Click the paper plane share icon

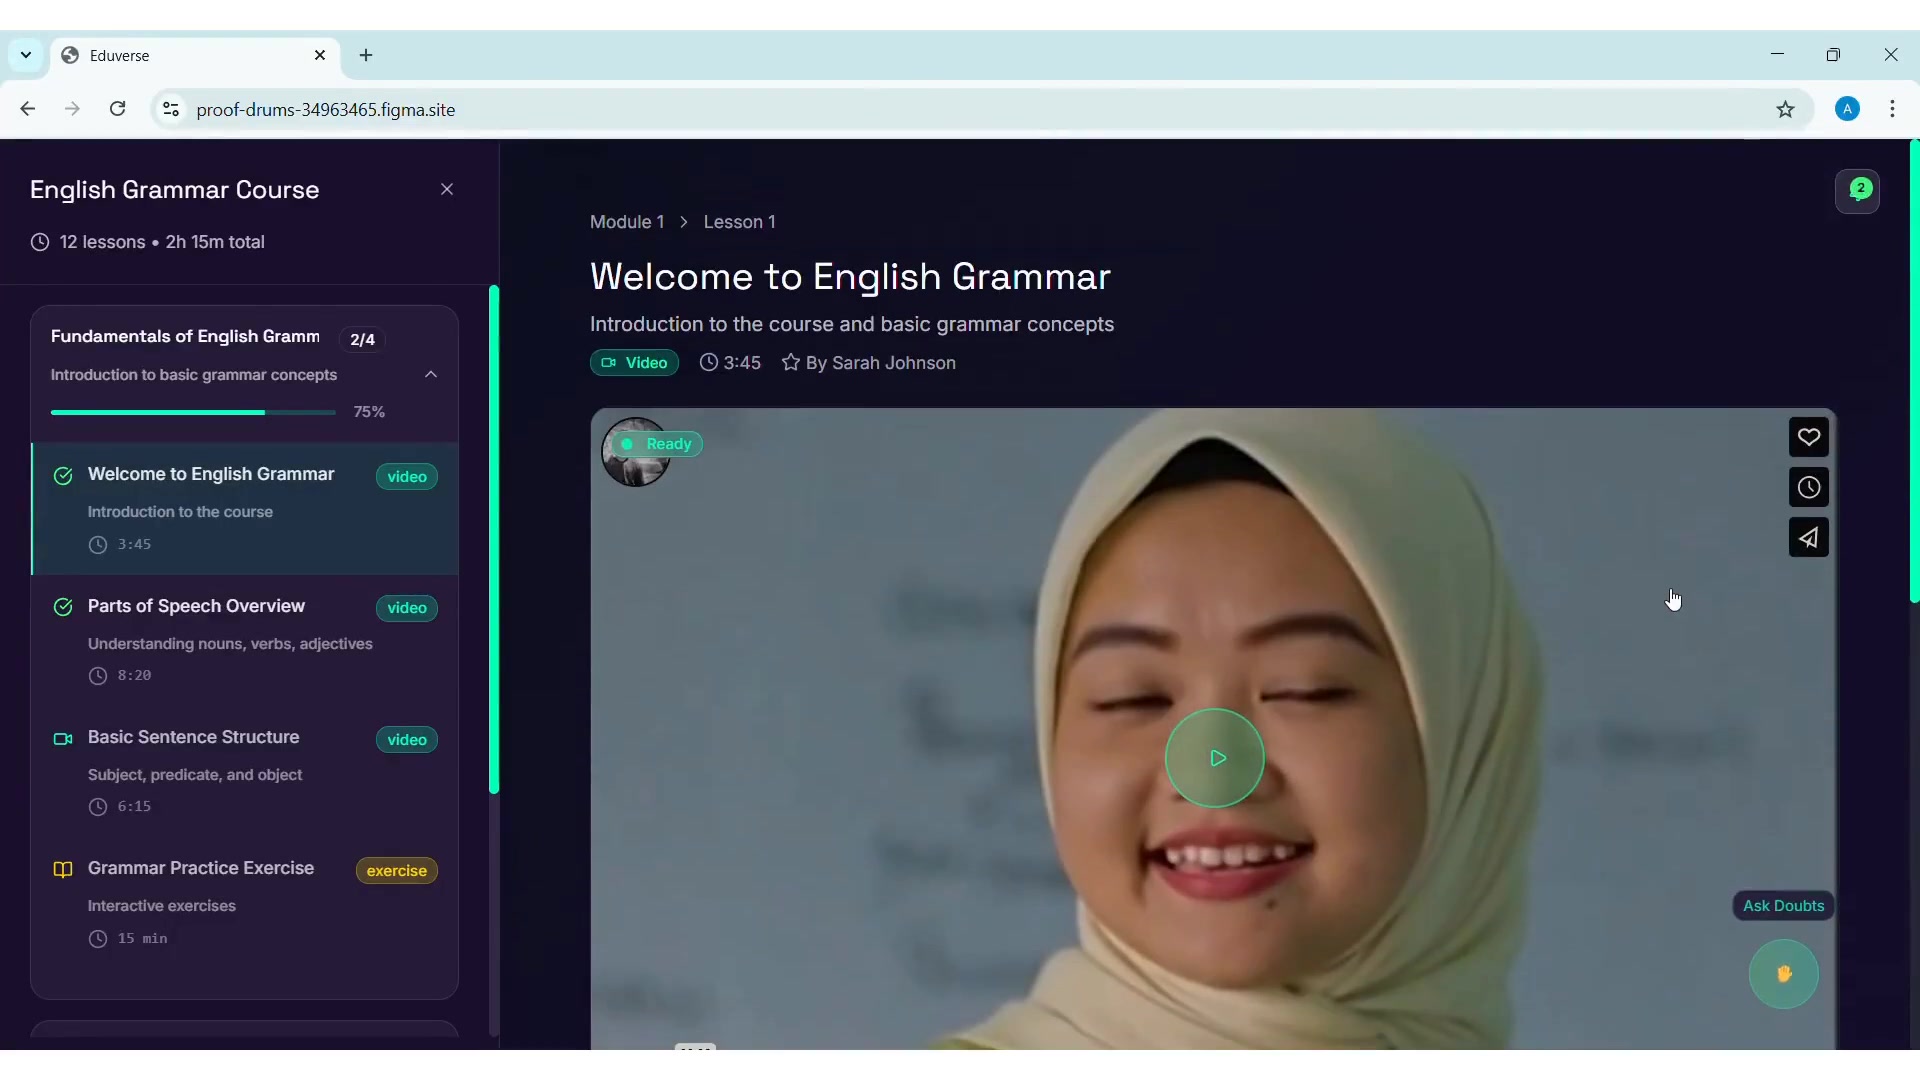1808,538
